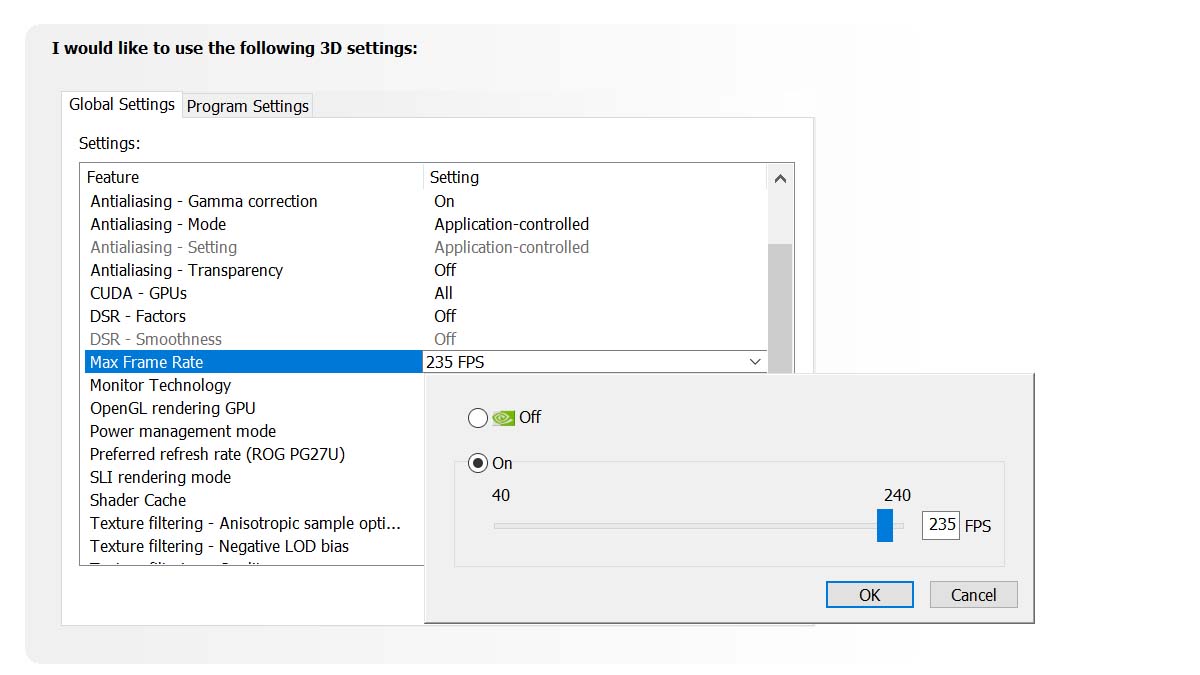
Task: Open the Max Frame Rate dropdown arrow
Action: coord(755,362)
